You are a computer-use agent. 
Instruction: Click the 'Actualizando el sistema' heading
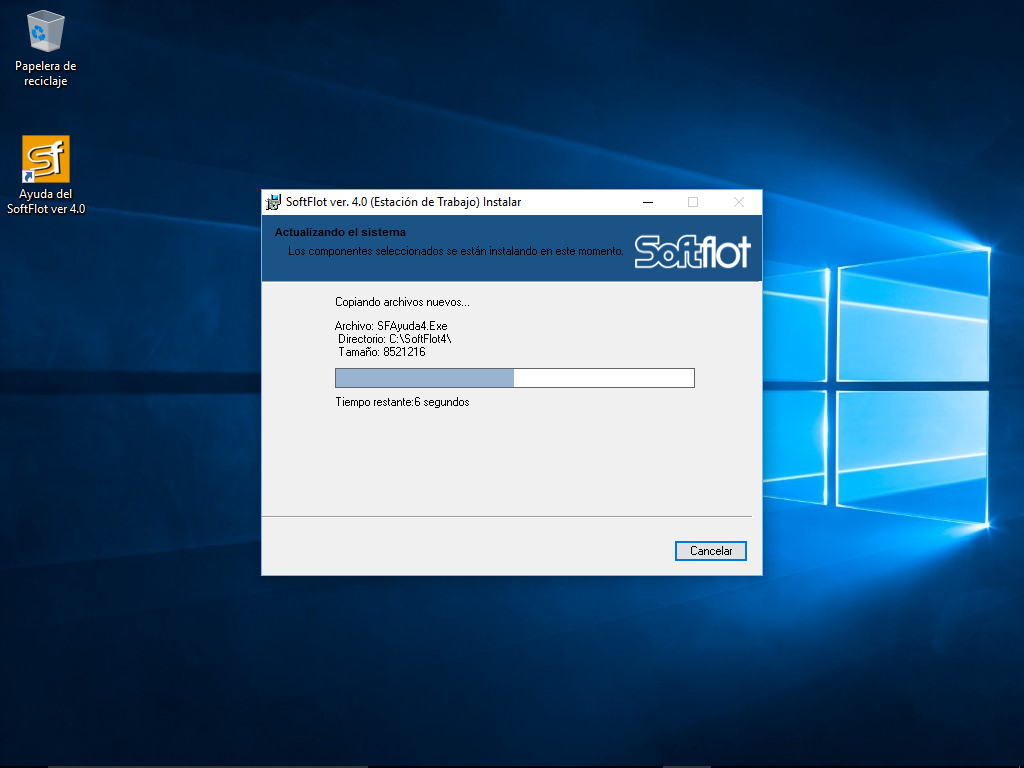(x=340, y=233)
